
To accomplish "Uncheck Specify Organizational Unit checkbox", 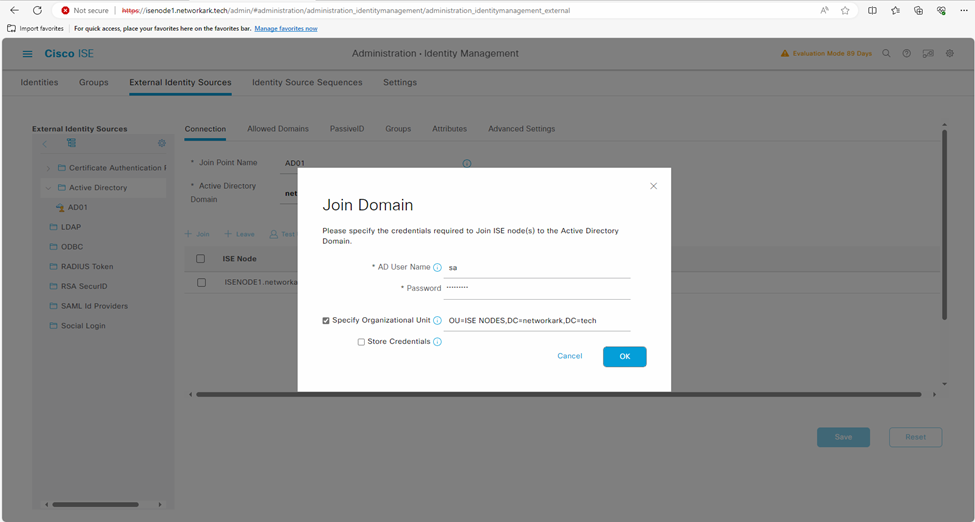I will point(326,321).
